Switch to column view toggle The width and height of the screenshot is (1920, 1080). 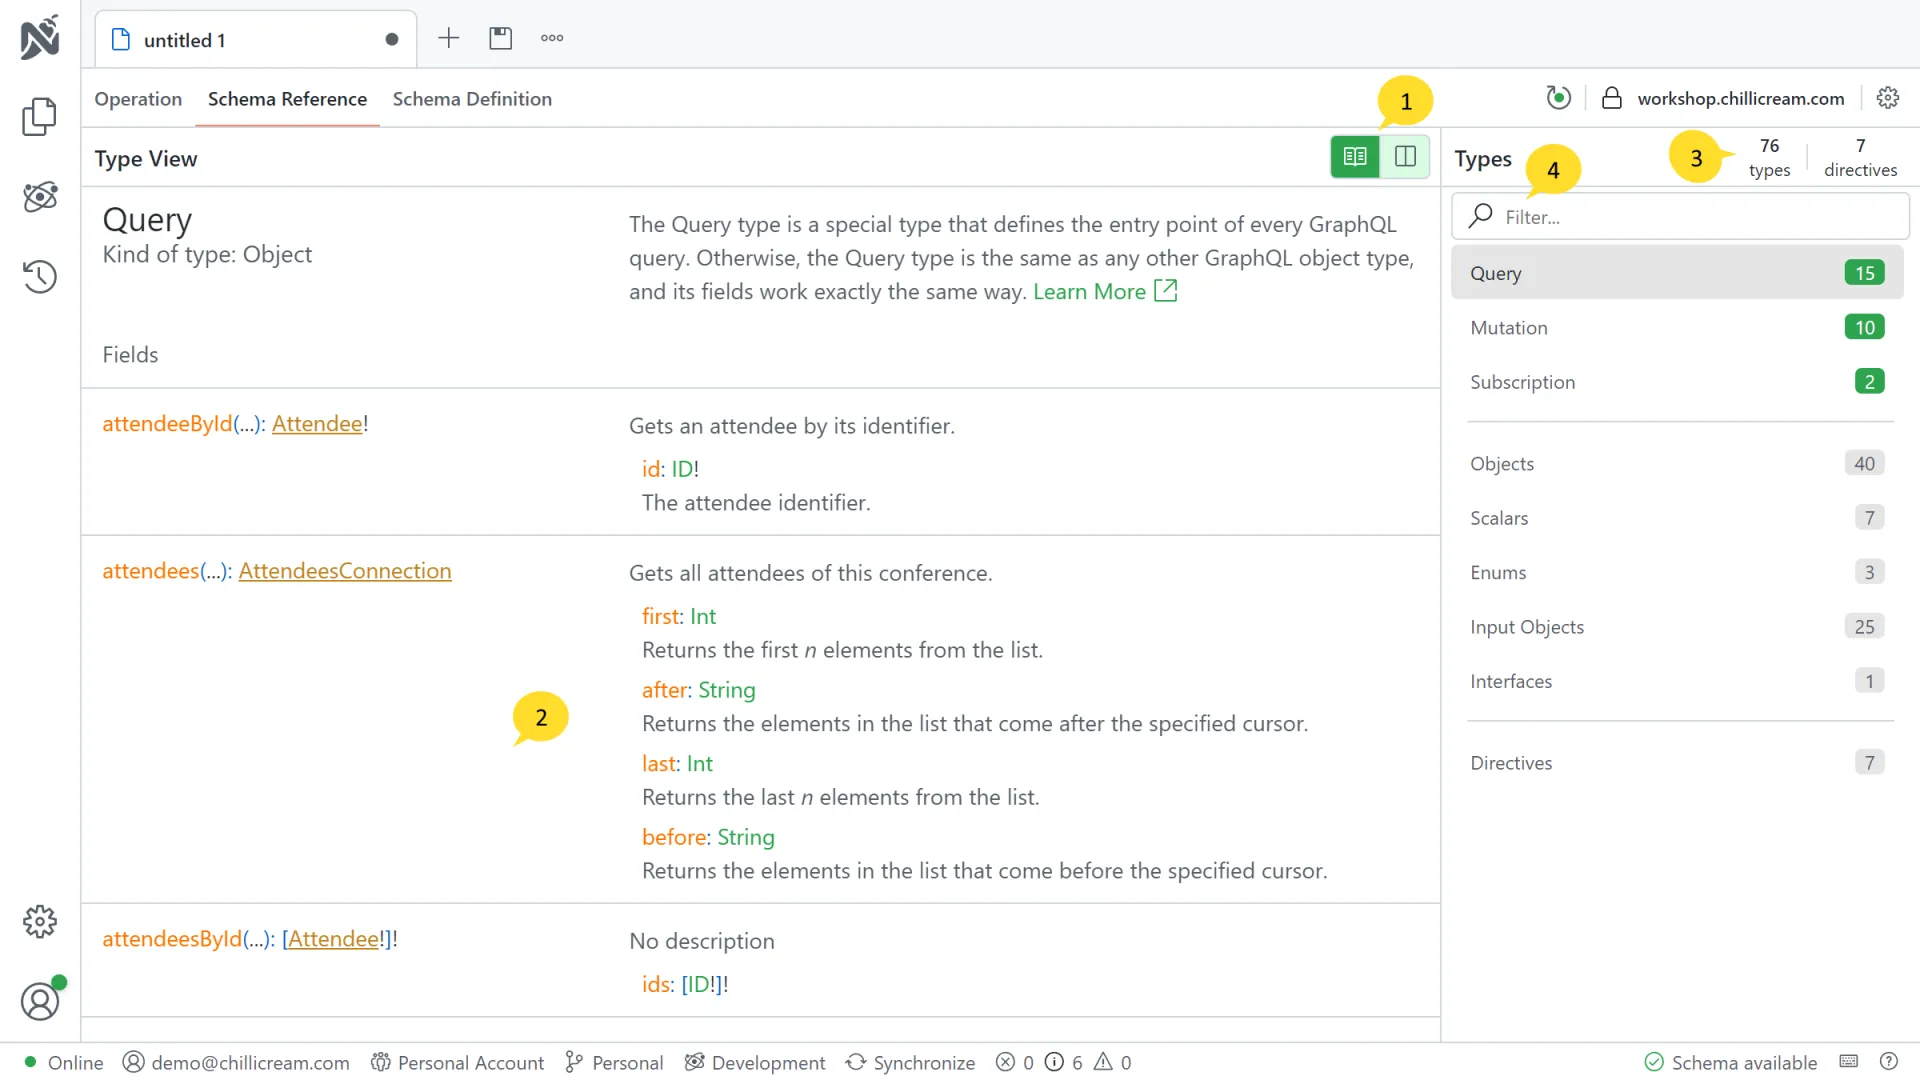point(1405,157)
